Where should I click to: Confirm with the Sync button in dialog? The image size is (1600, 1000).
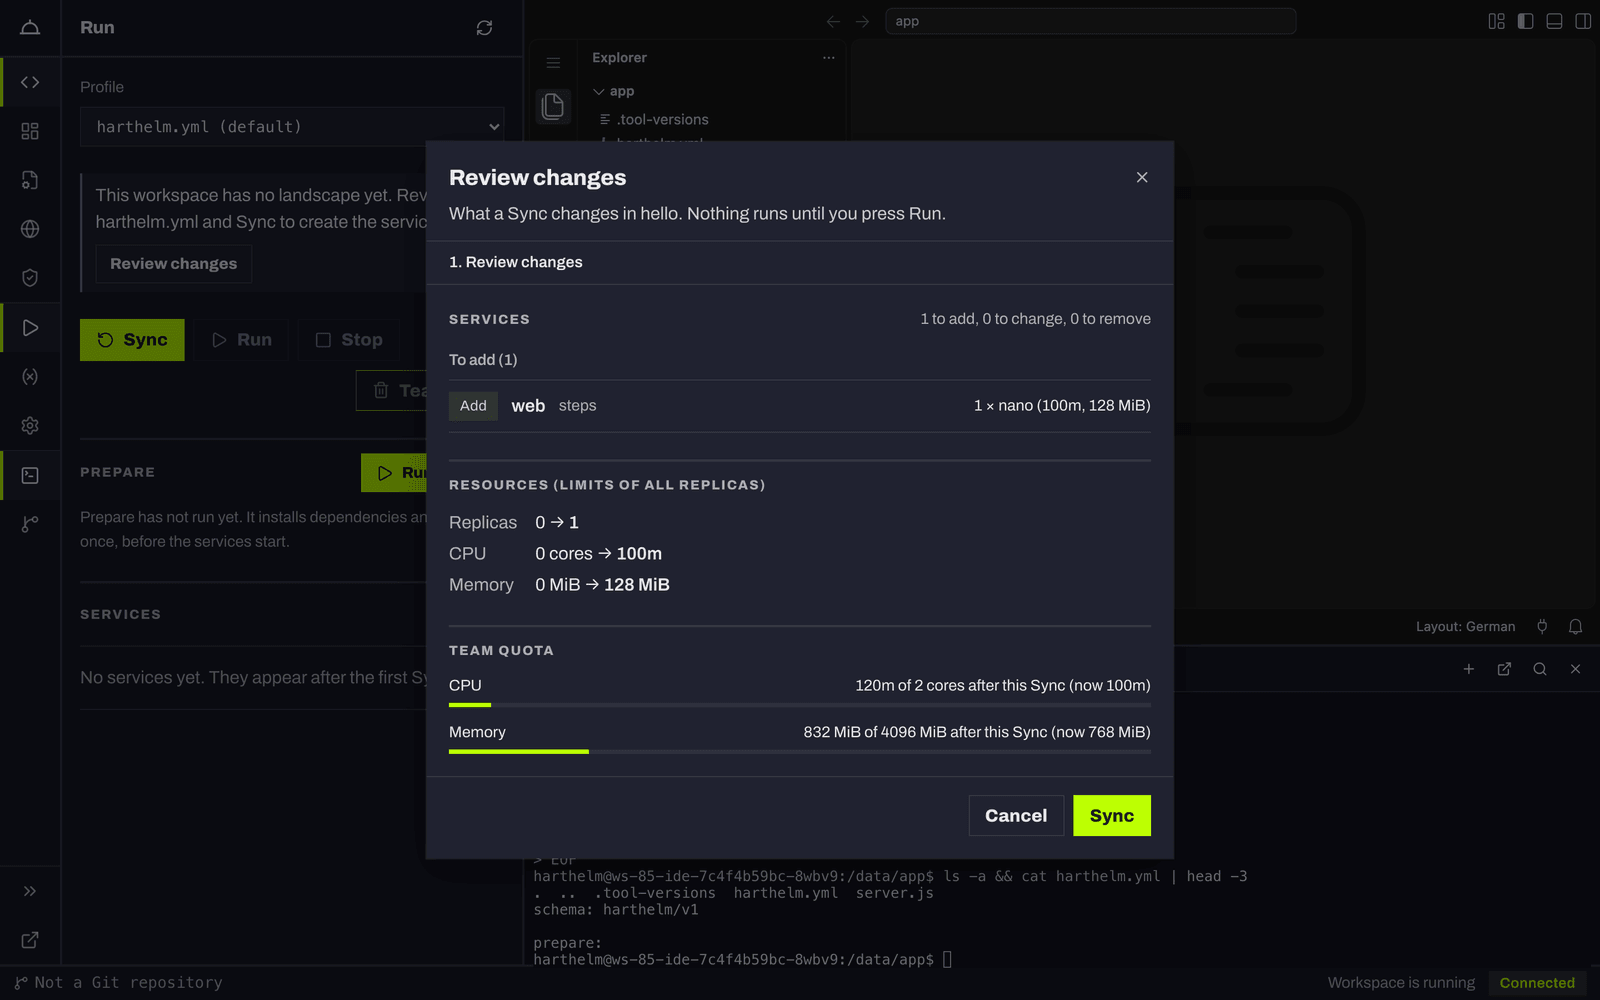[x=1111, y=815]
